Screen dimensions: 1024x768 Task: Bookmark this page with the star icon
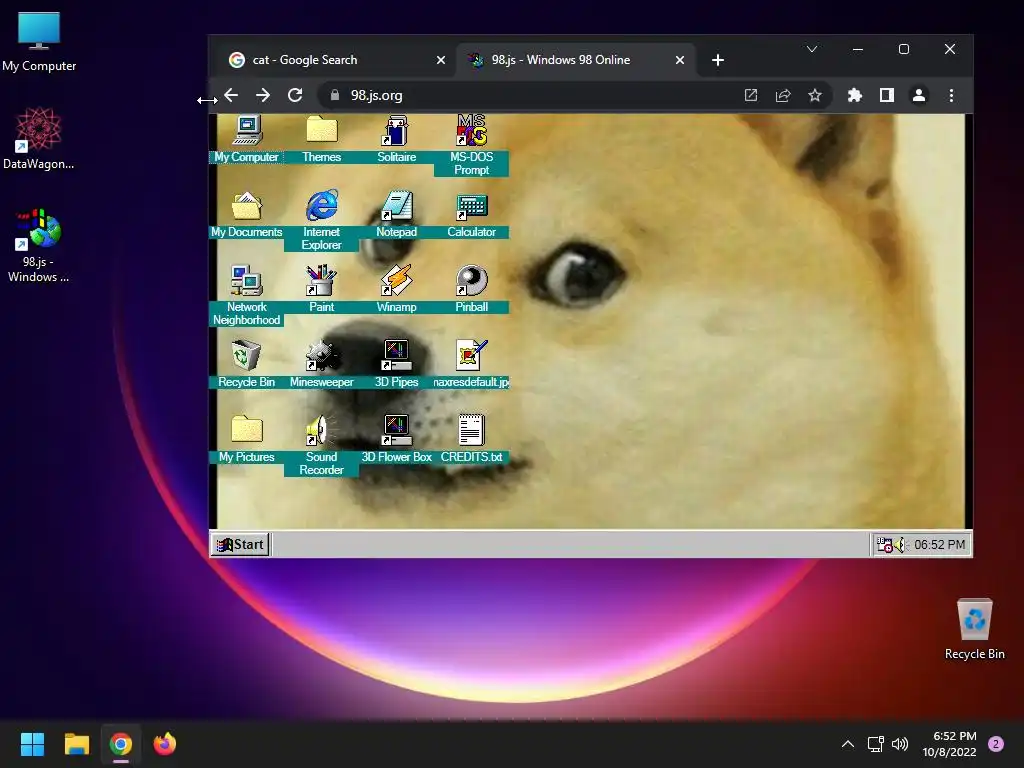pos(815,95)
